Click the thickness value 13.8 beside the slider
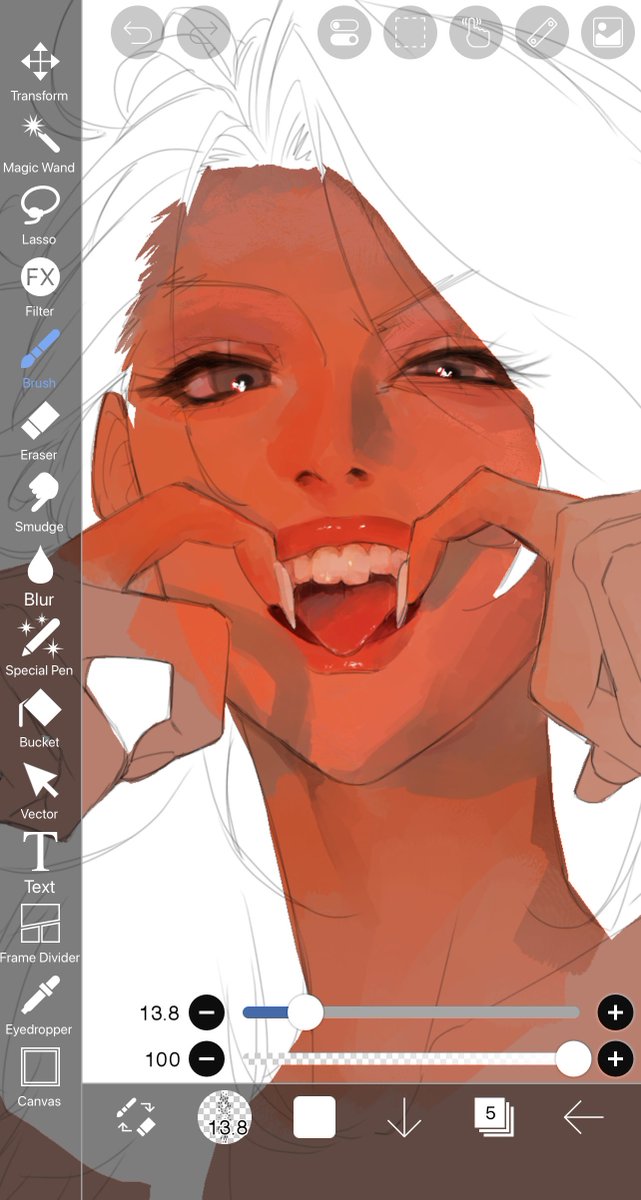641x1200 pixels. tap(159, 1013)
